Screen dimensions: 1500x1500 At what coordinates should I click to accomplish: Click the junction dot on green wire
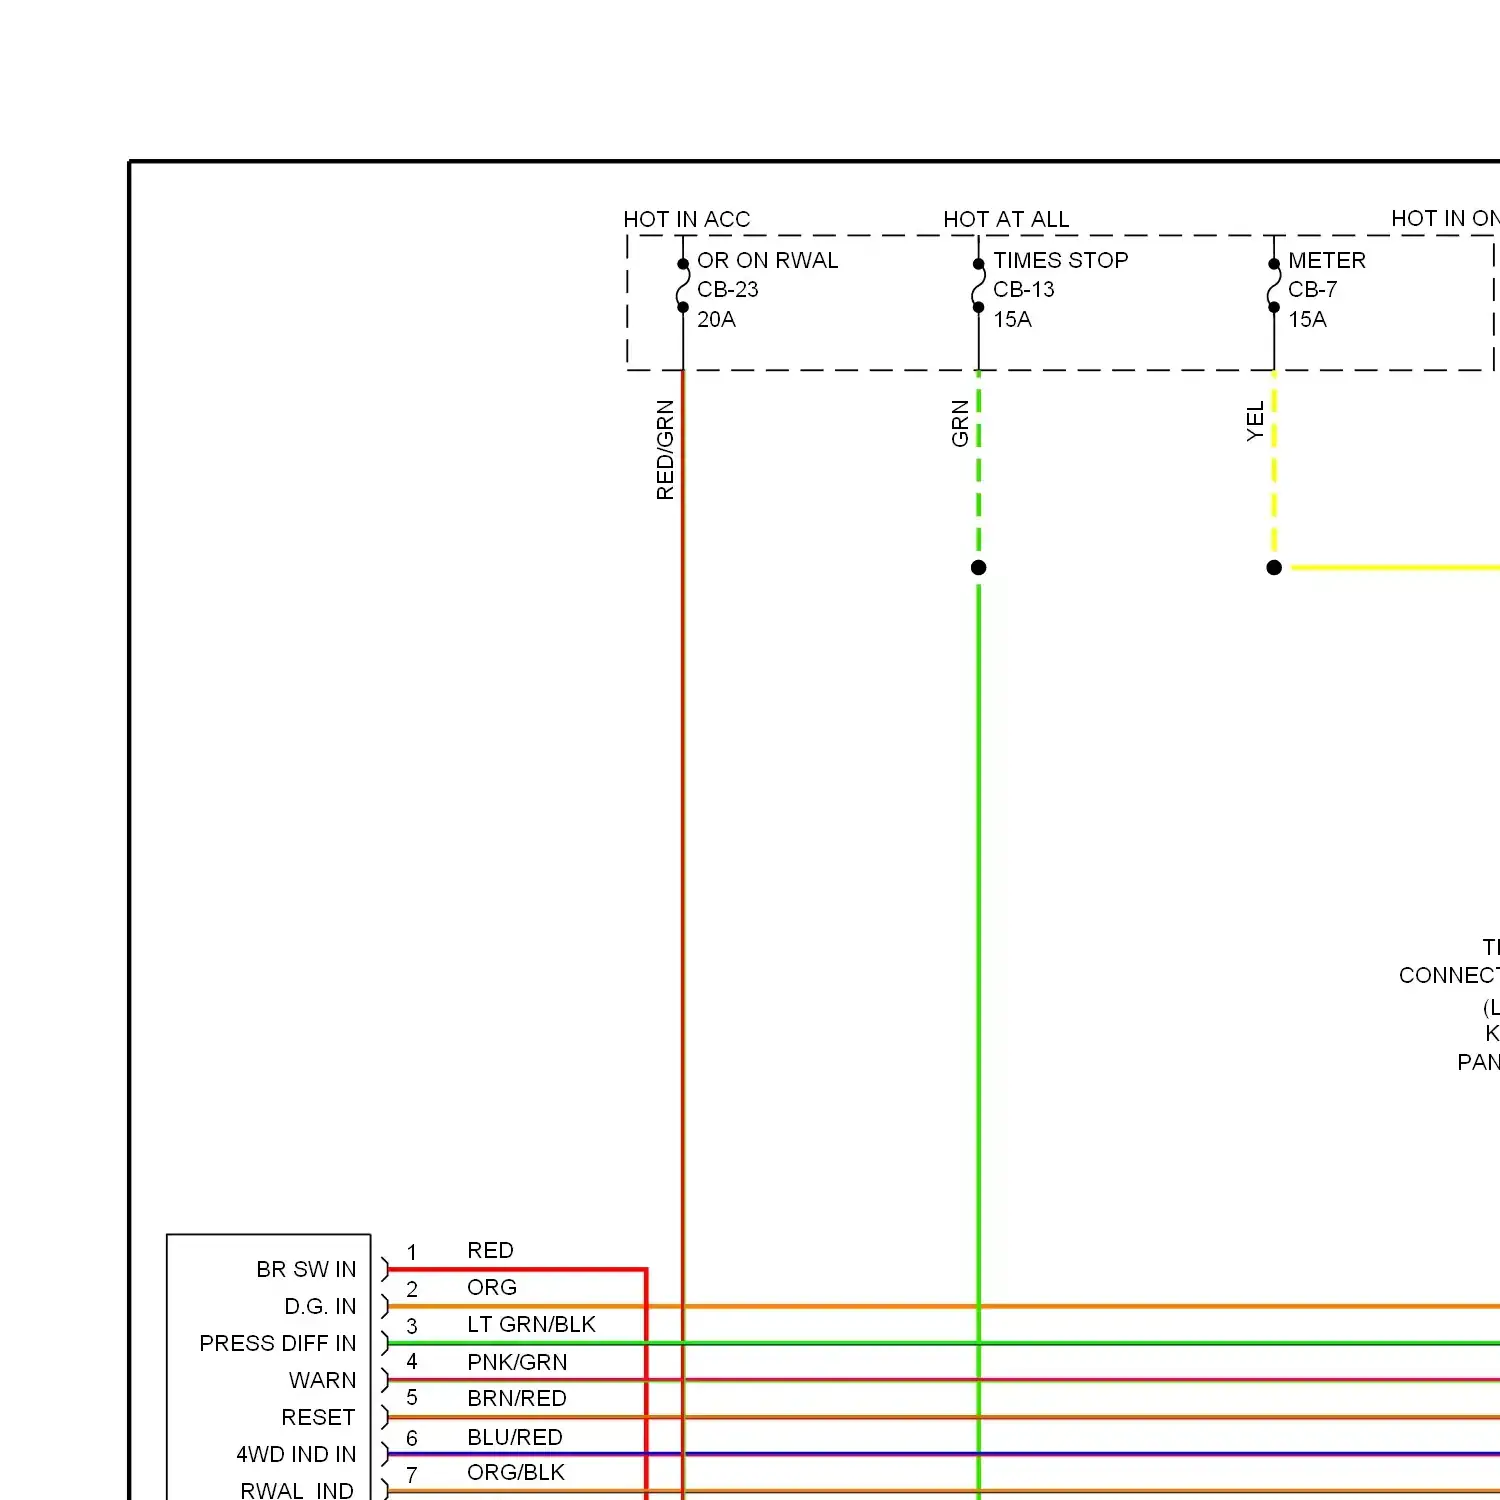[x=978, y=567]
